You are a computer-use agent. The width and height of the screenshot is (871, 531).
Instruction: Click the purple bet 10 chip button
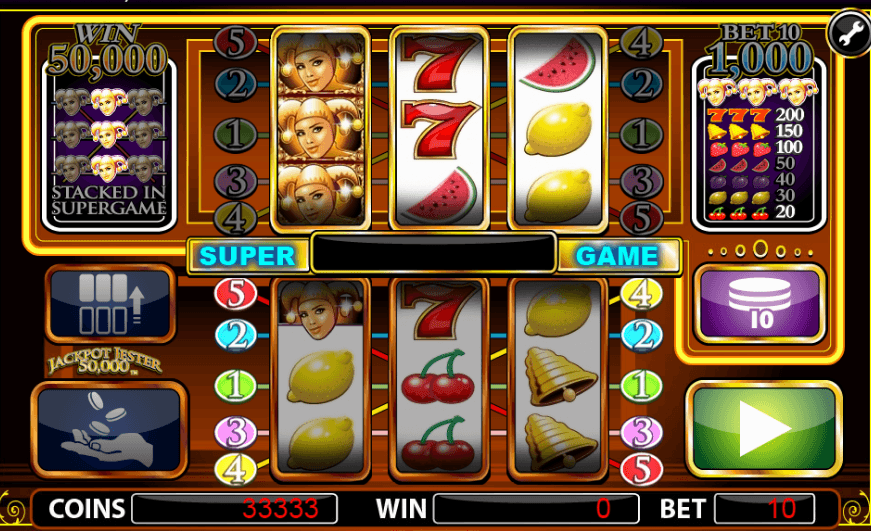[760, 303]
